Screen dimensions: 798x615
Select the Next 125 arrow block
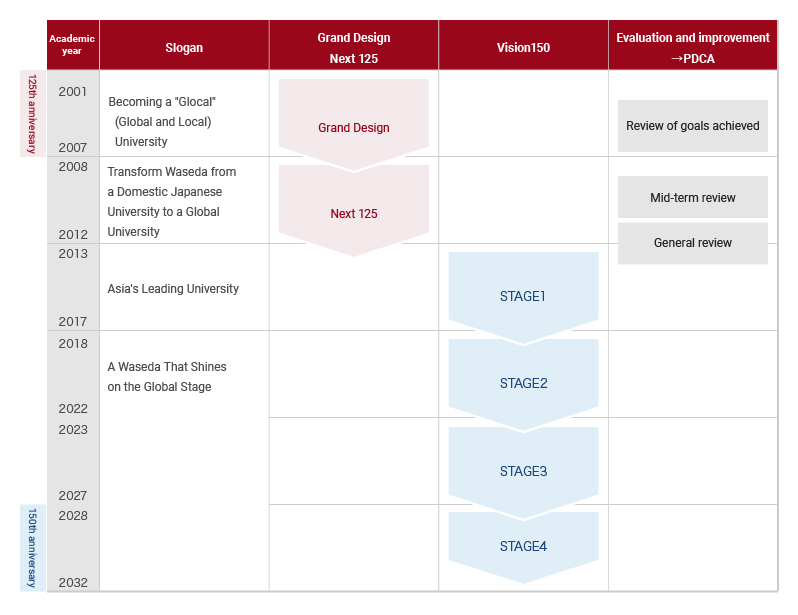point(354,211)
